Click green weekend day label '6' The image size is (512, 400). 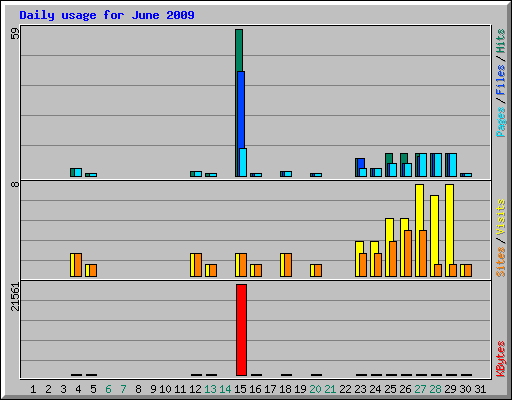[108, 389]
